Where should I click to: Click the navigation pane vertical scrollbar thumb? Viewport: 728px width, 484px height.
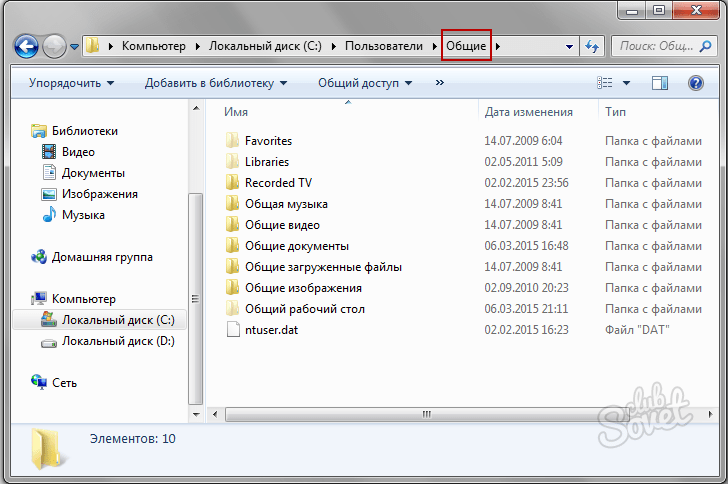pos(195,299)
